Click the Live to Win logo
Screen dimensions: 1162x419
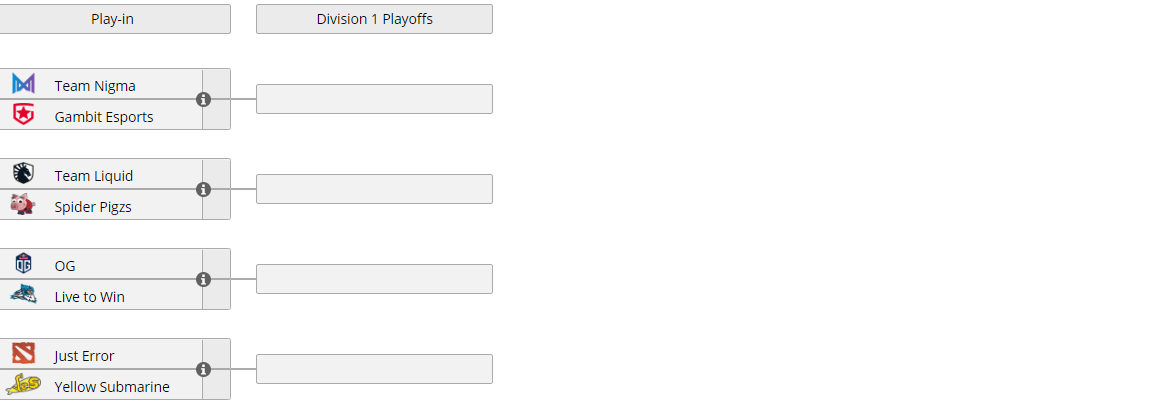pos(23,295)
